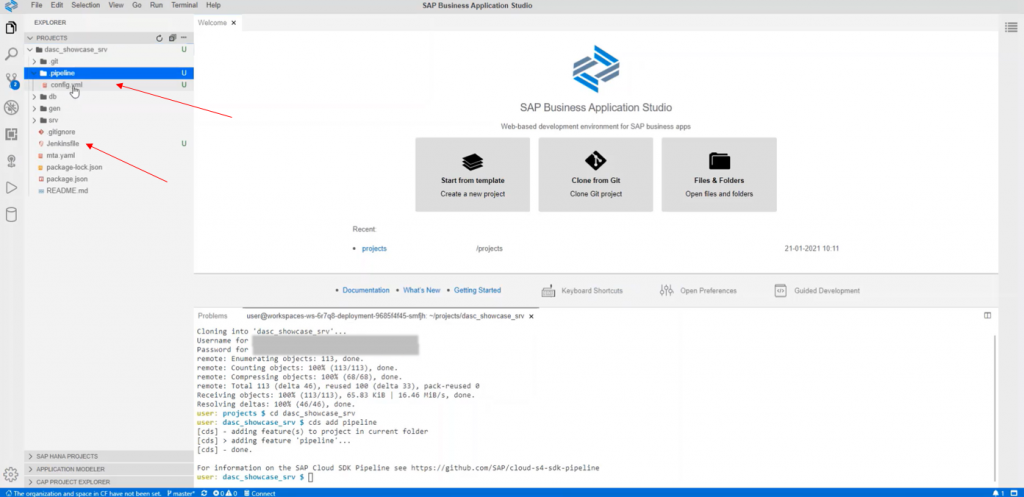1024x497 pixels.
Task: Open the Help menu
Action: (213, 5)
